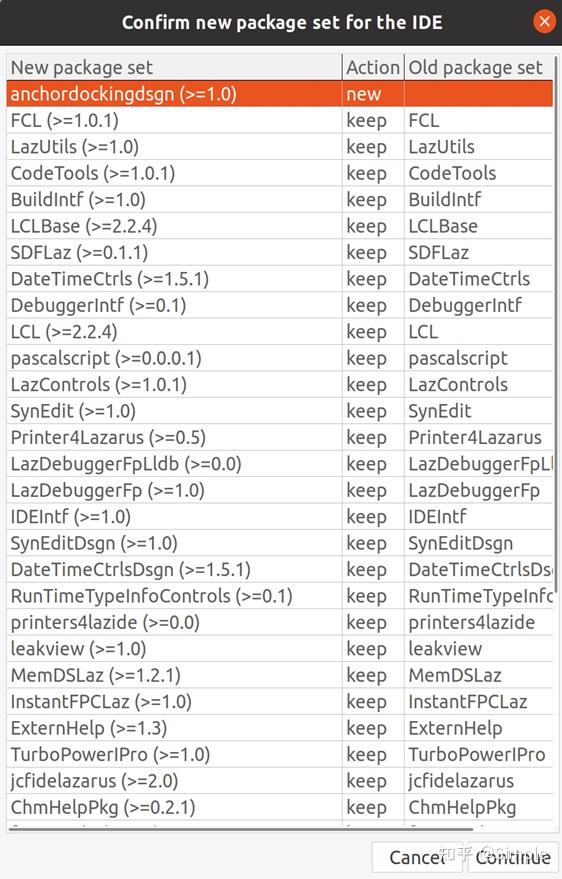562x879 pixels.
Task: Select the anchordockingdsgn (>=1.0) row
Action: click(280, 94)
